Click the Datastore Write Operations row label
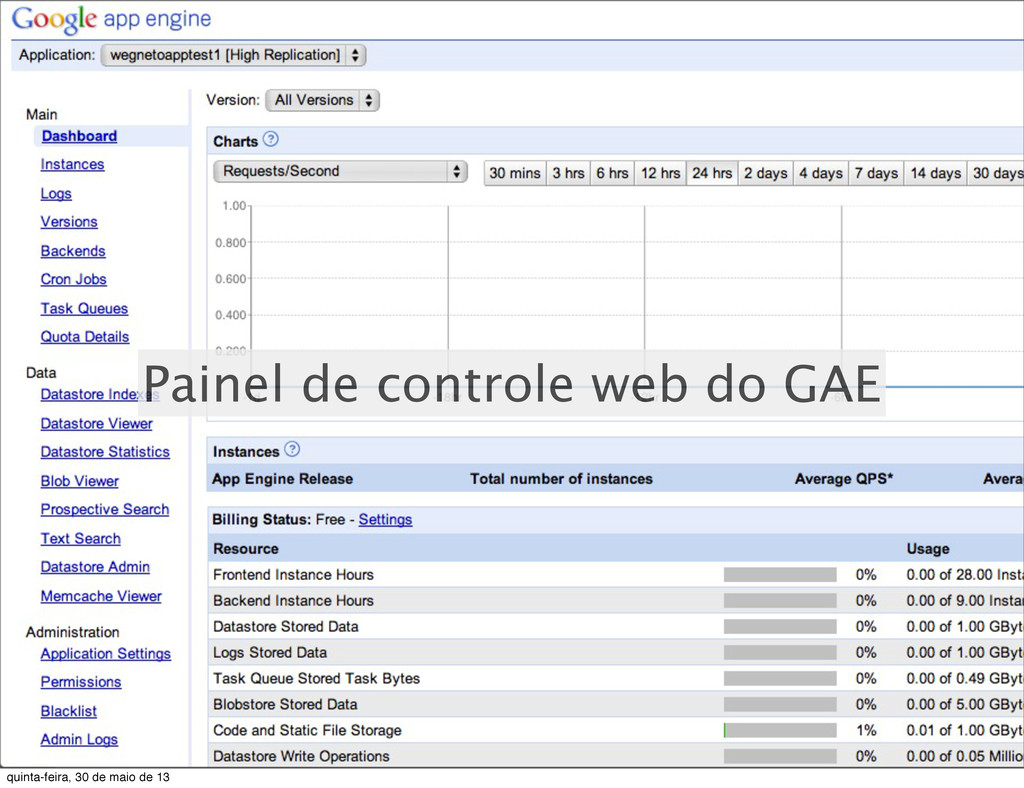 click(301, 756)
